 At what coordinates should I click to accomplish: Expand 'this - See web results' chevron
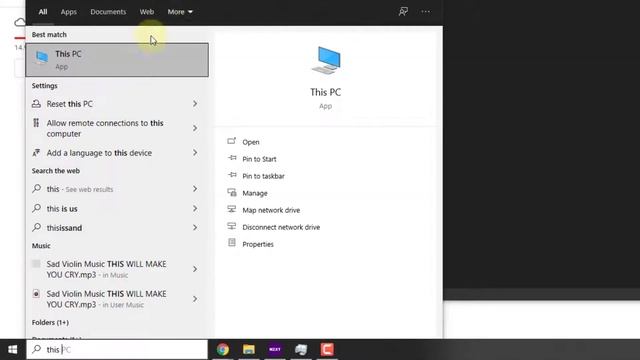coord(195,189)
